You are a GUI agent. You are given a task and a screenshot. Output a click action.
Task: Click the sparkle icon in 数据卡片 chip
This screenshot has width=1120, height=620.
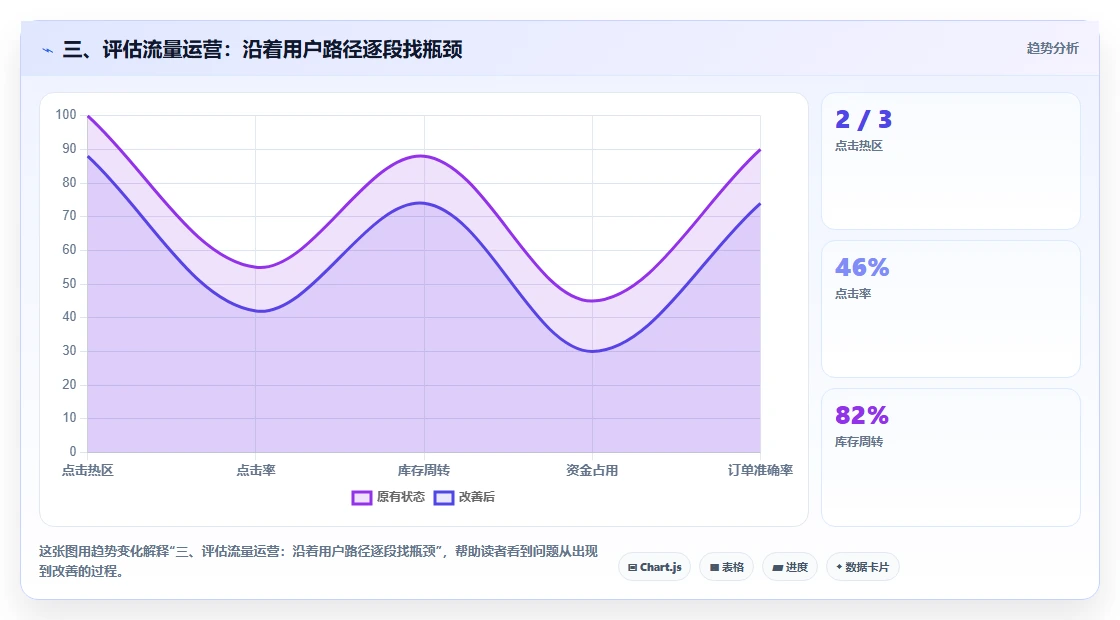pyautogui.click(x=839, y=566)
